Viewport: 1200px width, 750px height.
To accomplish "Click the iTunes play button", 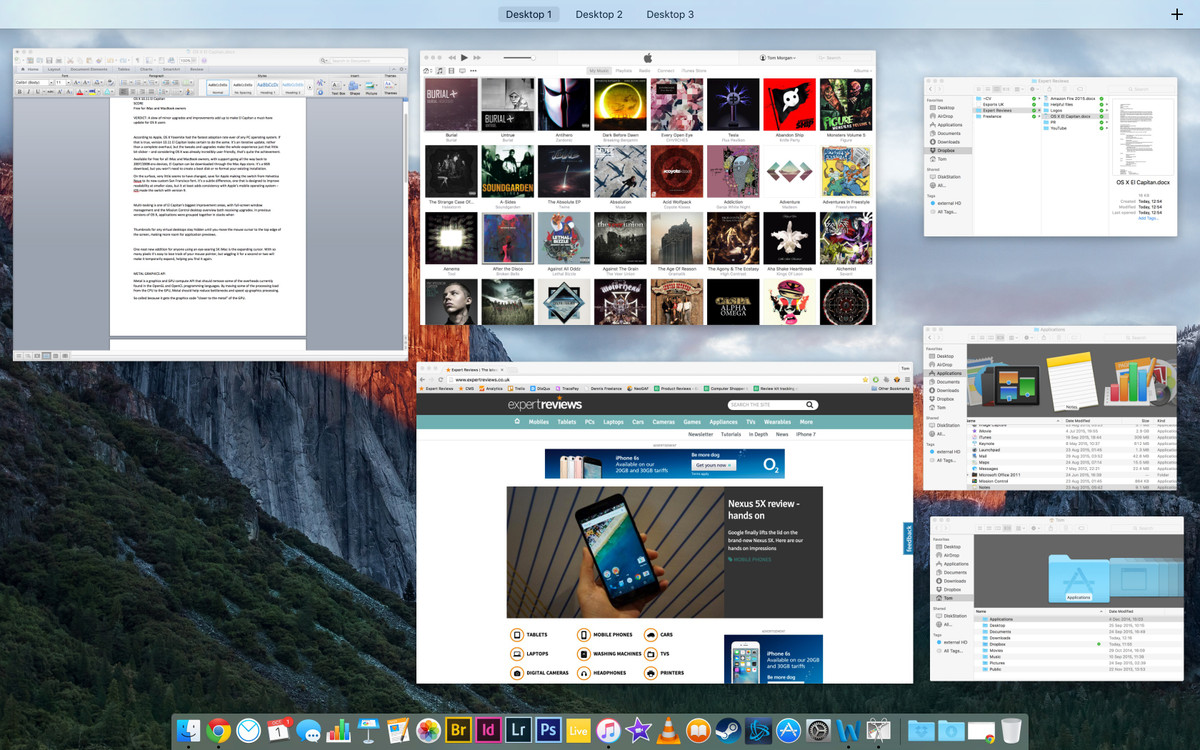I will tap(464, 58).
